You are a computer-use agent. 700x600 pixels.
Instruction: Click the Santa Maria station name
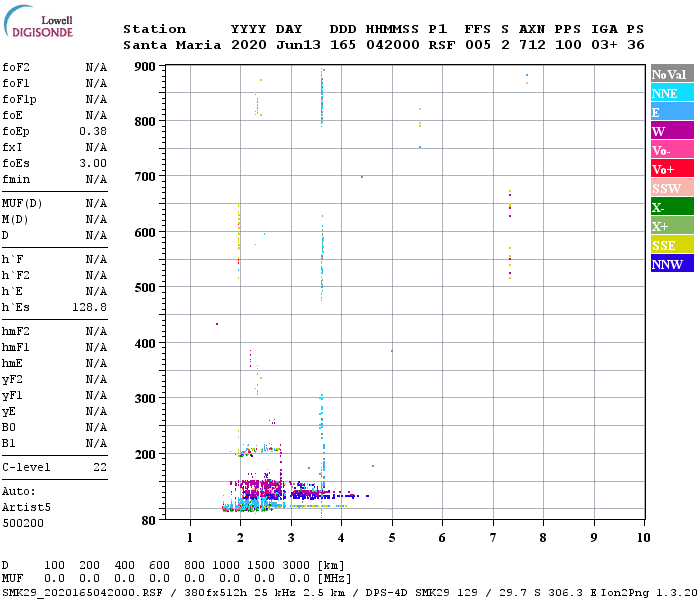coord(172,45)
